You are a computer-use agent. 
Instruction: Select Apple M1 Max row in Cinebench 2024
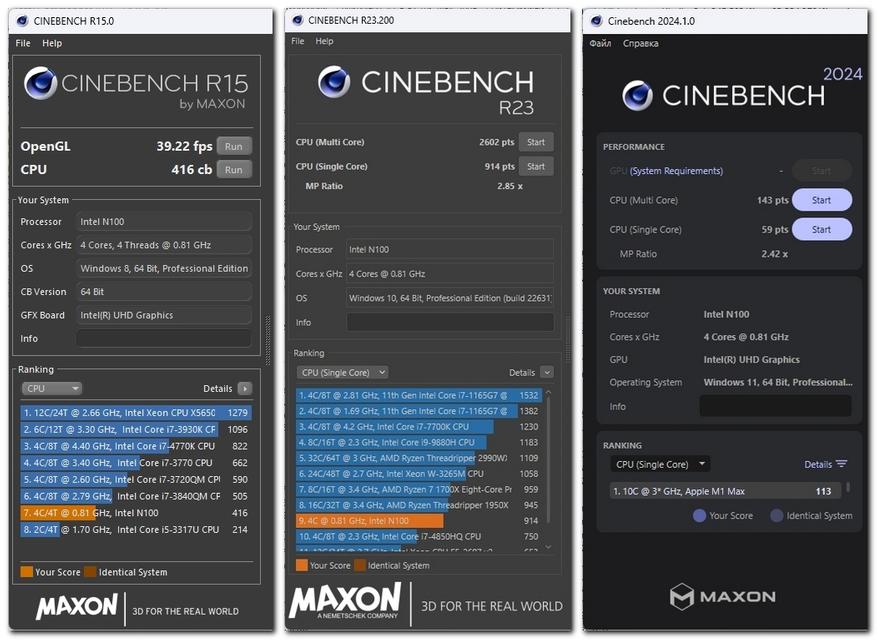point(725,491)
